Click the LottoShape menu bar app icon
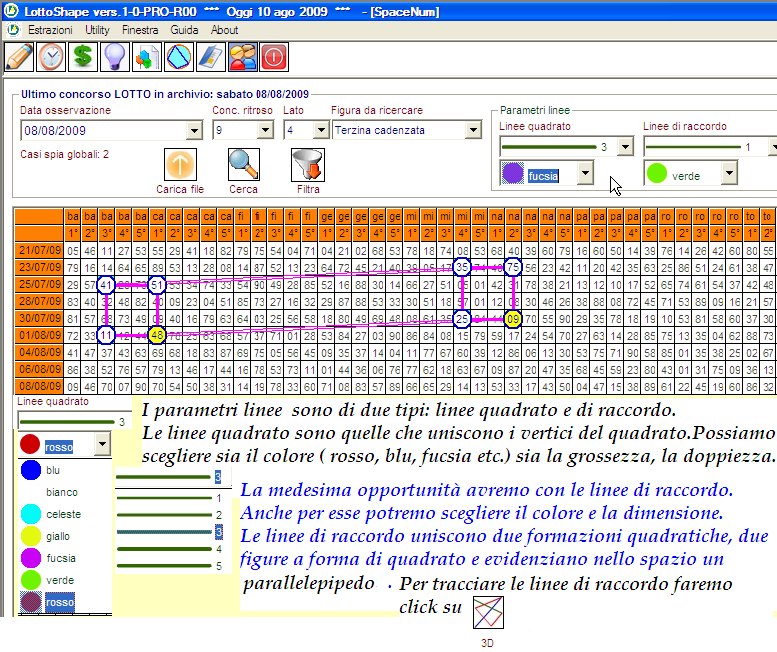Image resolution: width=777 pixels, height=652 pixels. [13, 30]
